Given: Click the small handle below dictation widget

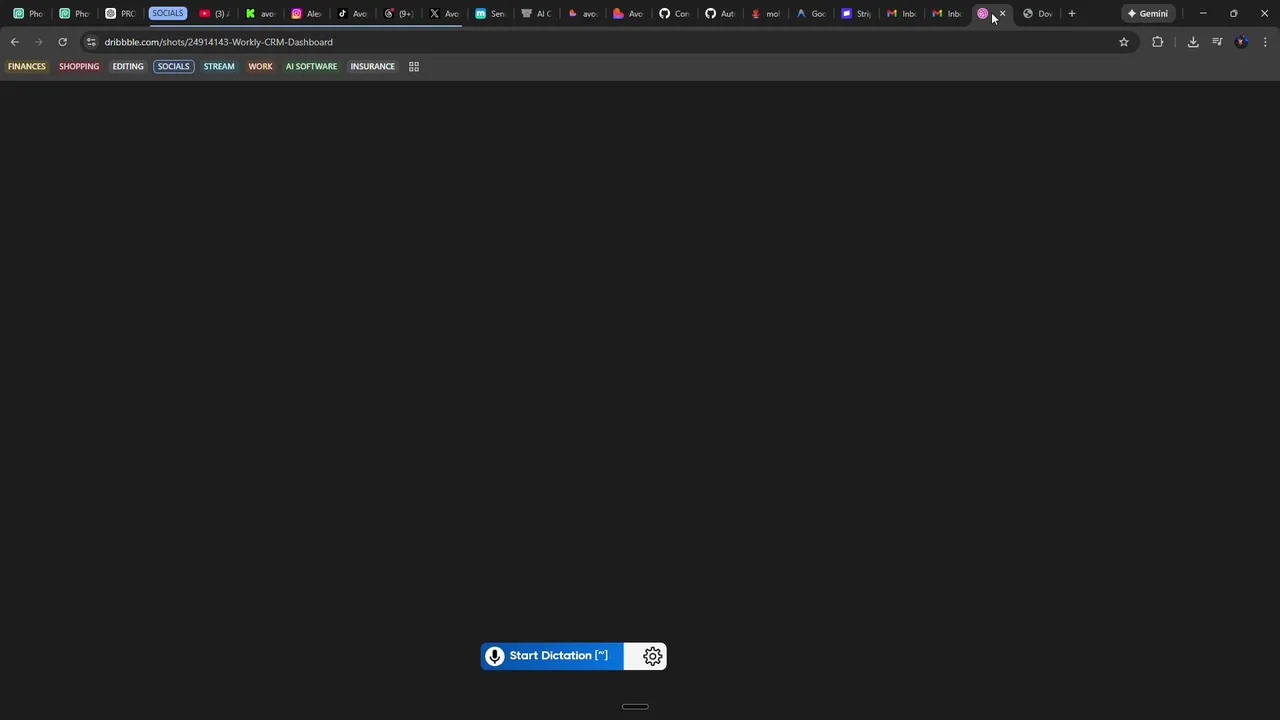Looking at the screenshot, I should (635, 707).
